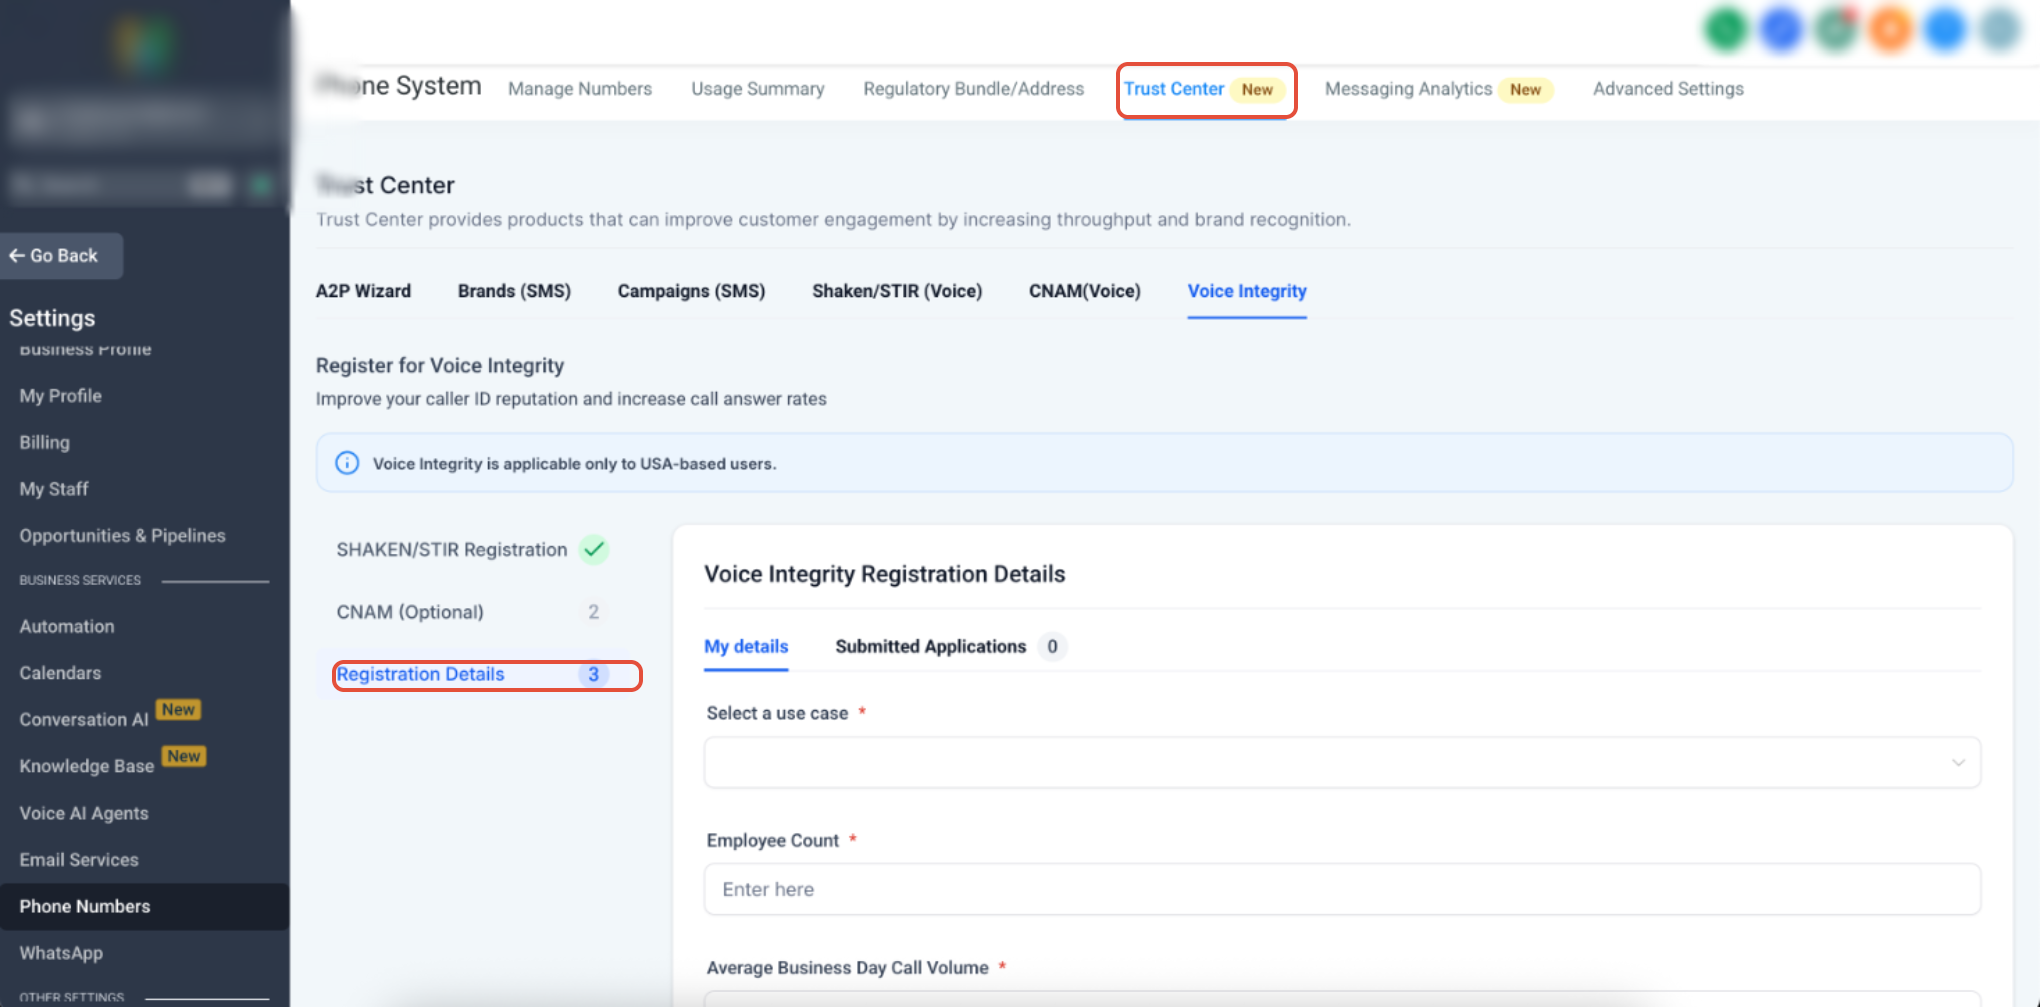The image size is (2040, 1007).
Task: Open the Manage Numbers tab
Action: tap(579, 89)
